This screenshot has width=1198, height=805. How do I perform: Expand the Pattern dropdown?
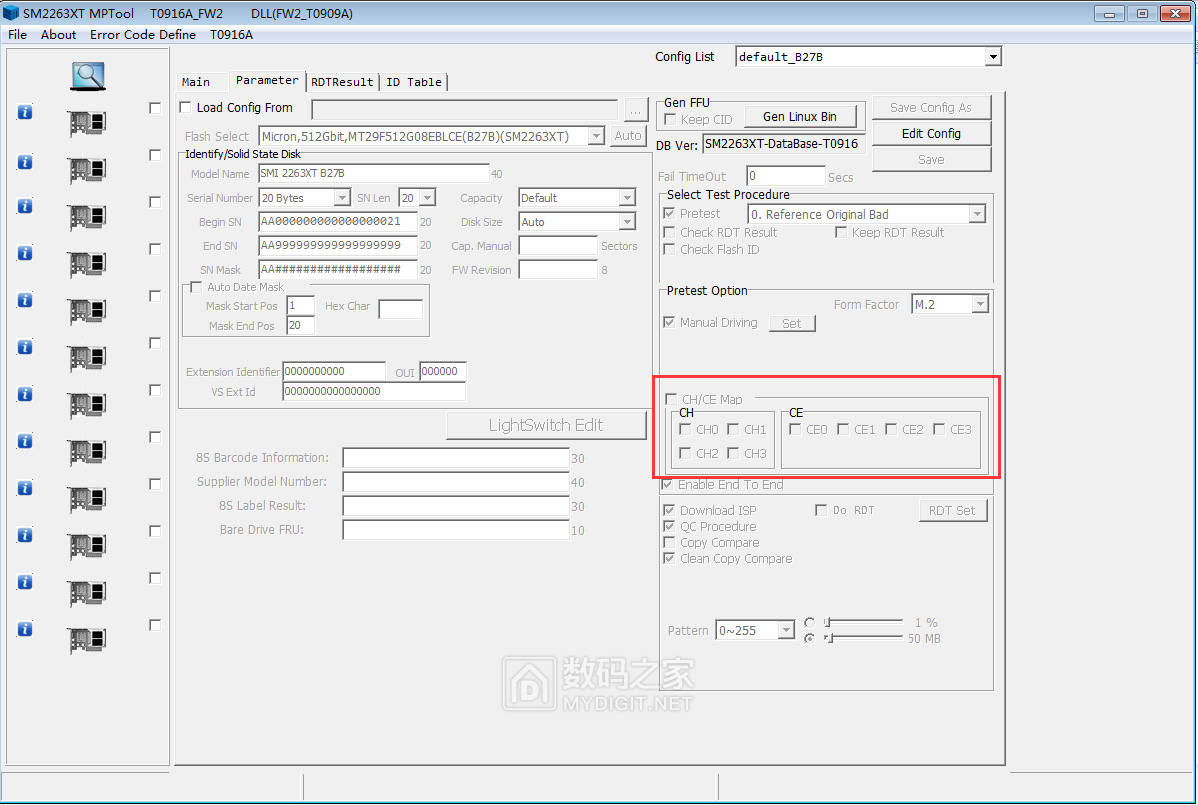786,630
